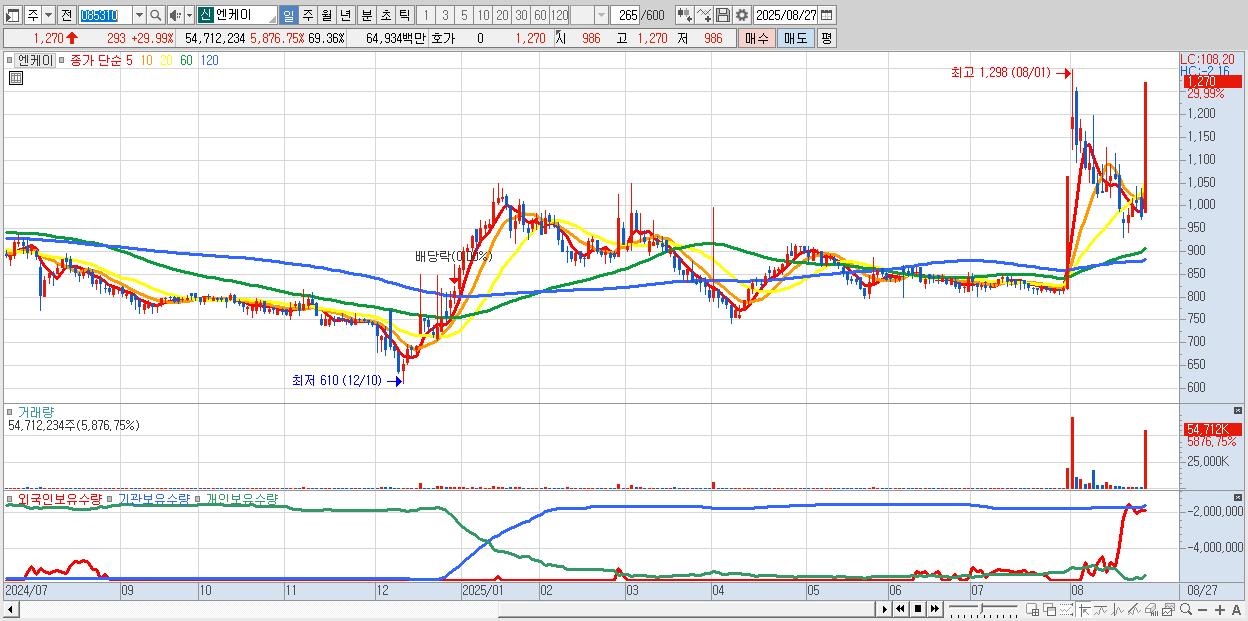Click the 매도 sell button
1248x621 pixels.
(795, 38)
